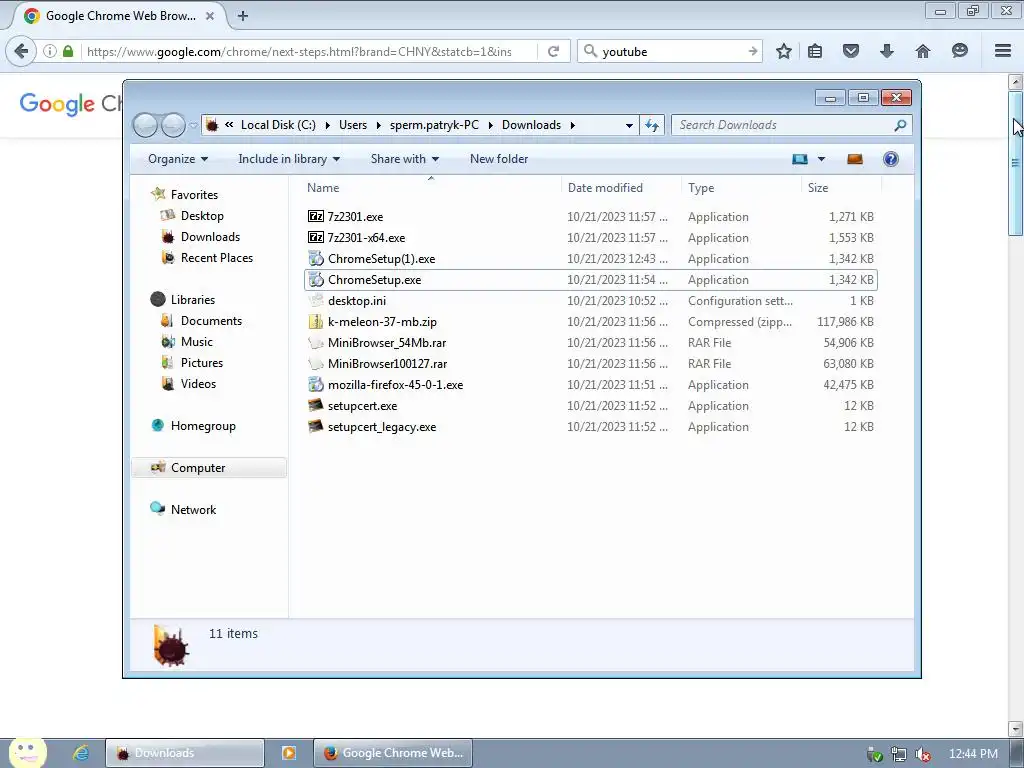Click the green padlock security icon

[x=68, y=51]
